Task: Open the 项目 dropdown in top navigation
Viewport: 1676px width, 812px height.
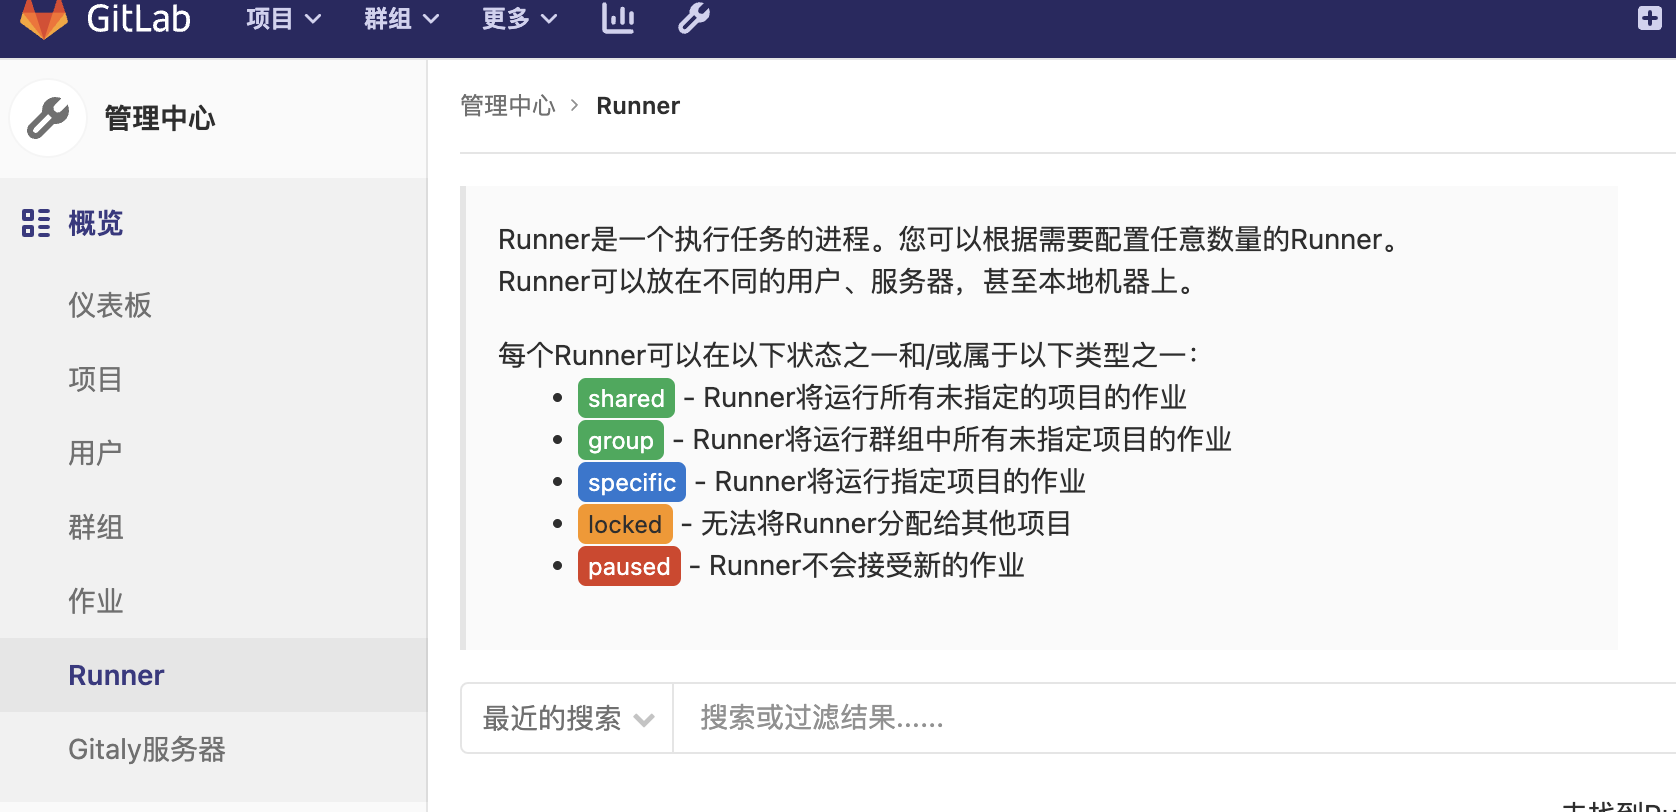Action: [x=284, y=18]
